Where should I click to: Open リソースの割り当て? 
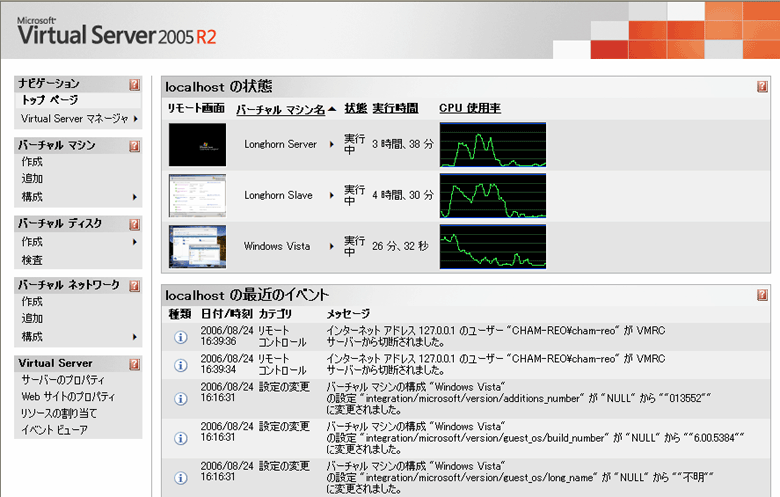[59, 413]
